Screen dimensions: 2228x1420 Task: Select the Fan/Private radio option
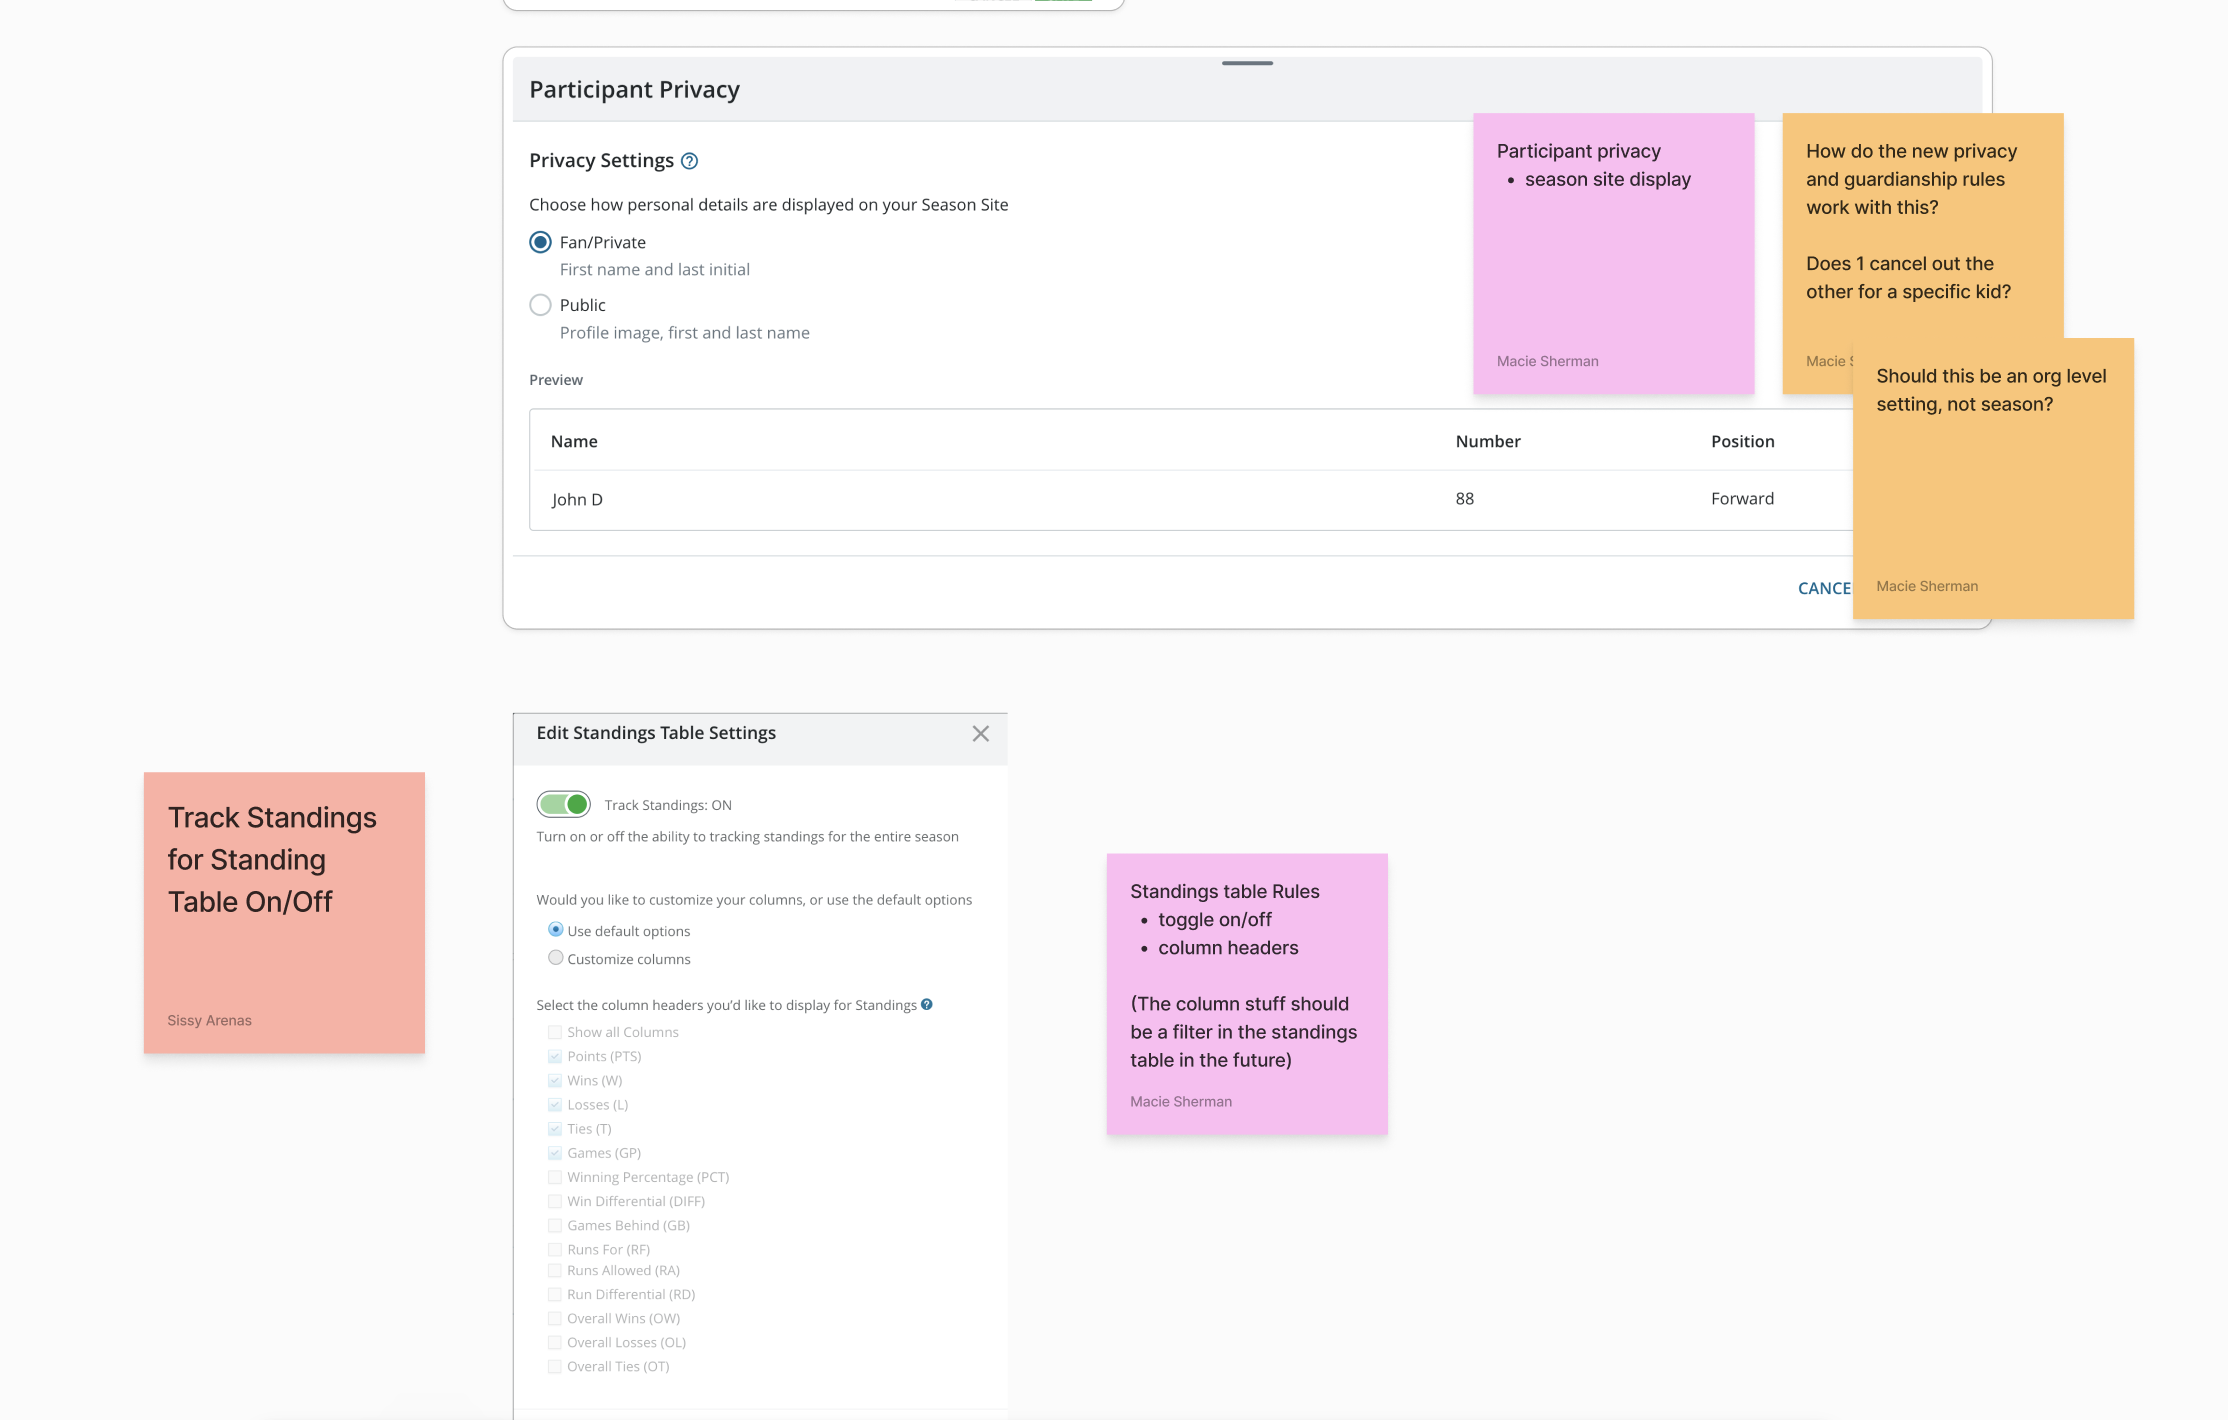coord(540,242)
